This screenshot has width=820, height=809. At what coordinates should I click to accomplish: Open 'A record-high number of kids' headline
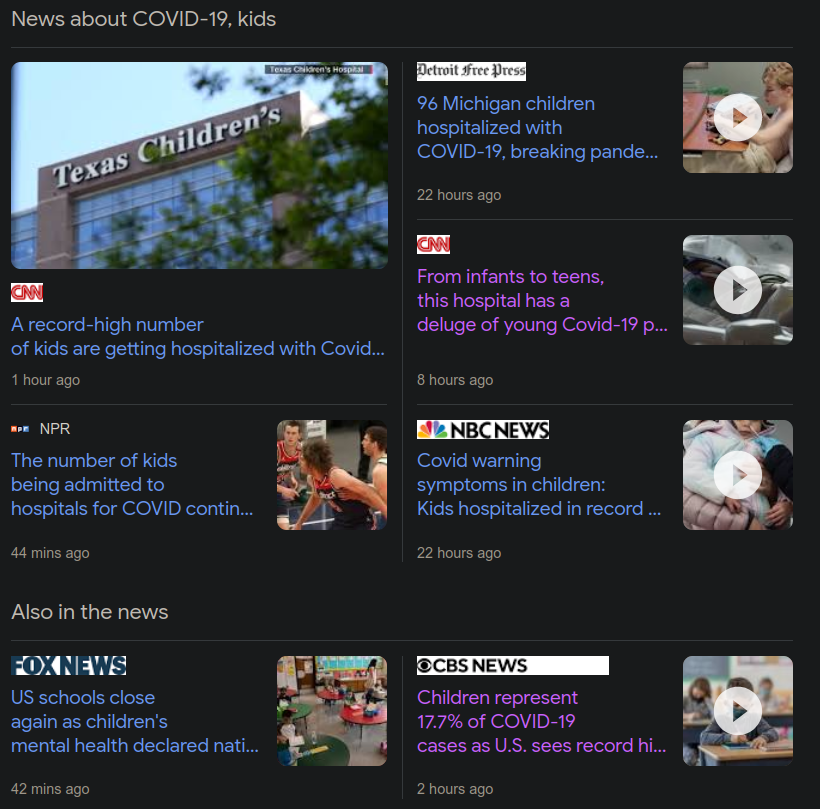pyautogui.click(x=198, y=336)
